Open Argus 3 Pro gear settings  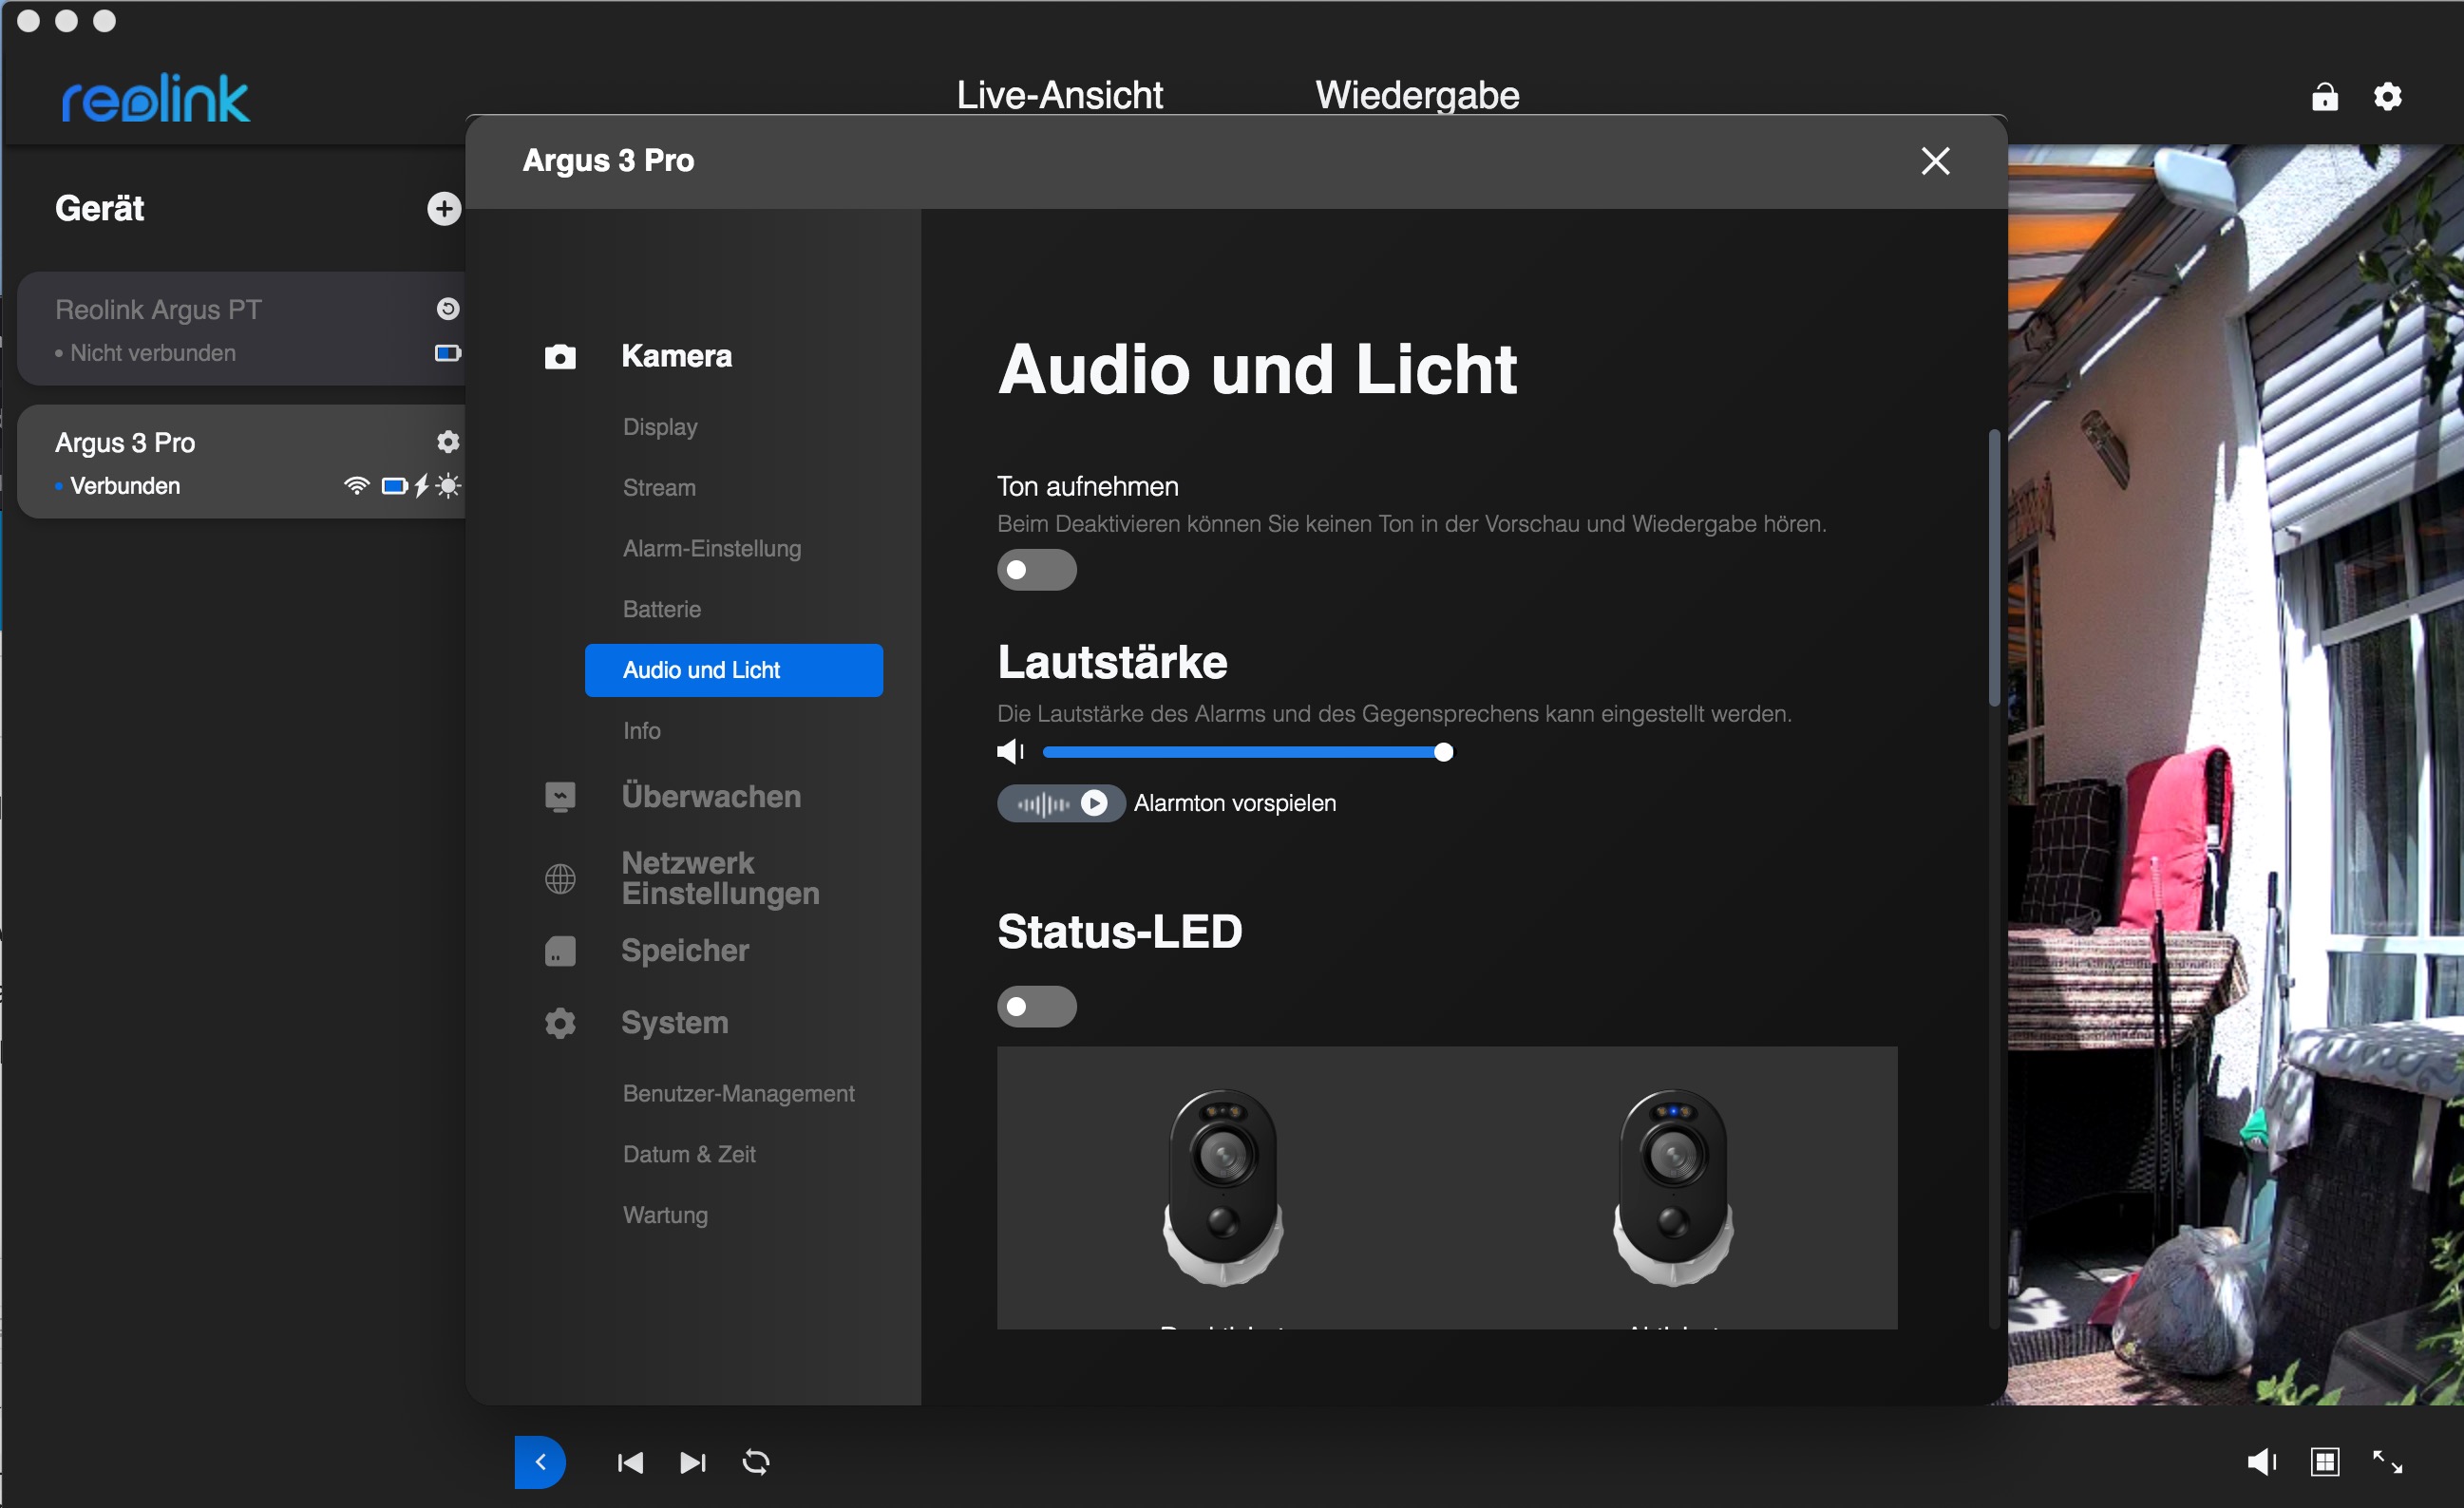pos(448,441)
